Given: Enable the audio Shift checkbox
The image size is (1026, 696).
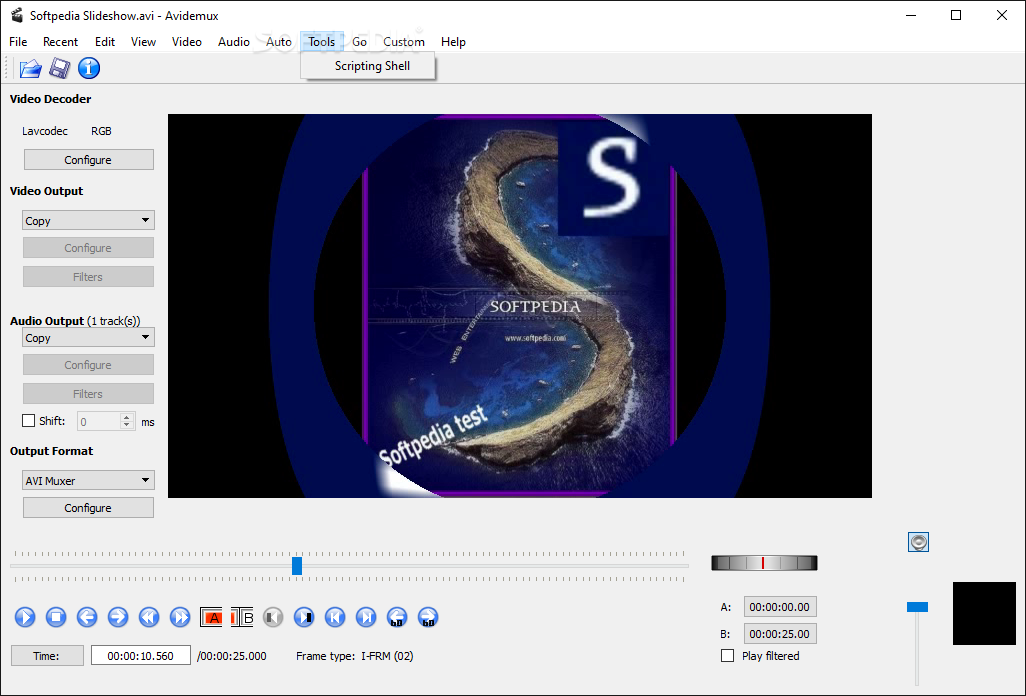Looking at the screenshot, I should 28,421.
